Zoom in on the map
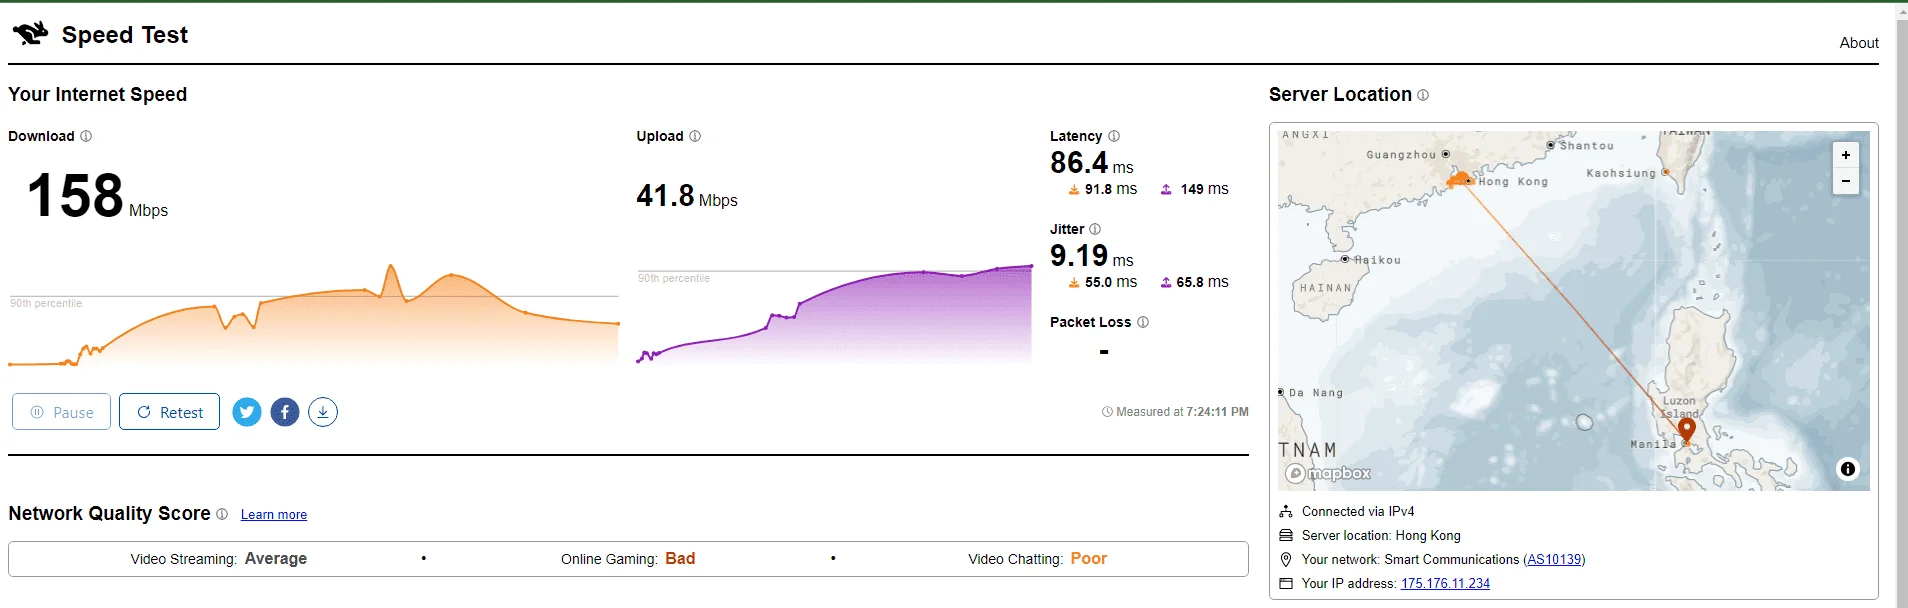This screenshot has height=608, width=1908. pyautogui.click(x=1846, y=155)
